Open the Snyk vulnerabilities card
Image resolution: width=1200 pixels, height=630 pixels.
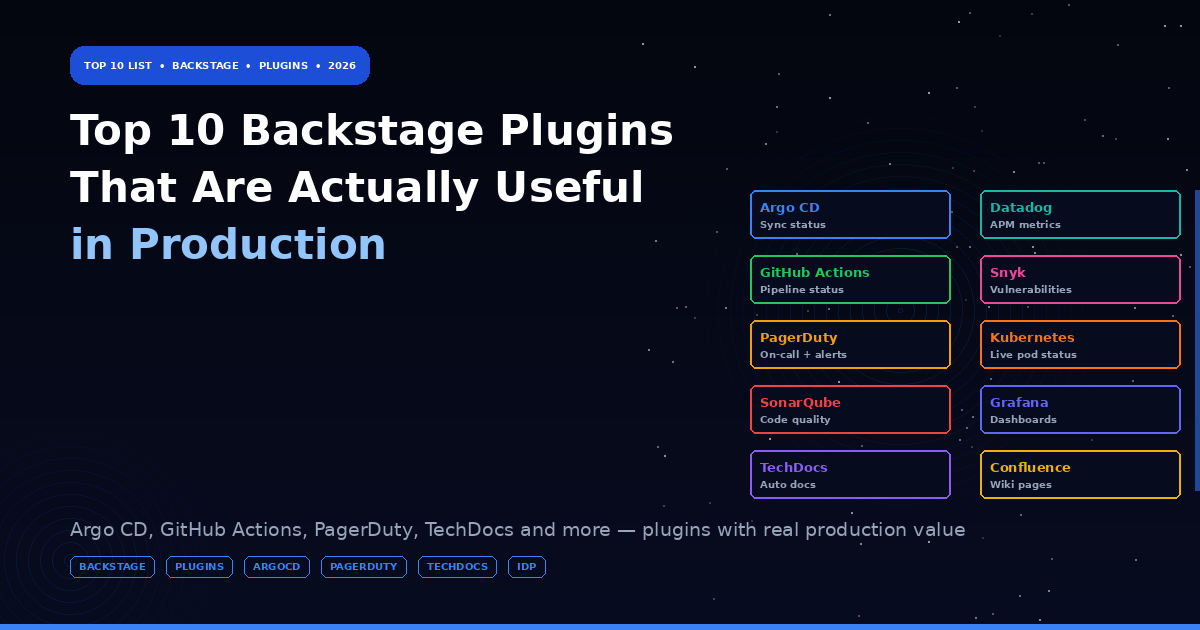click(x=1080, y=280)
